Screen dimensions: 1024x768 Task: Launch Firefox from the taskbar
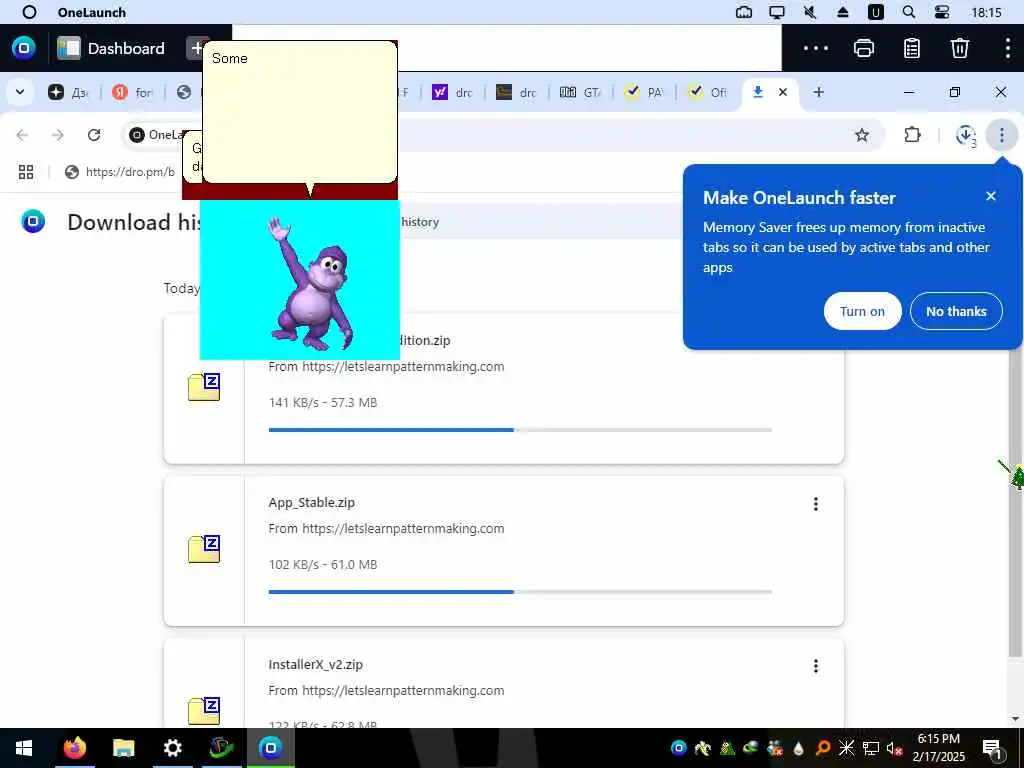[x=74, y=748]
